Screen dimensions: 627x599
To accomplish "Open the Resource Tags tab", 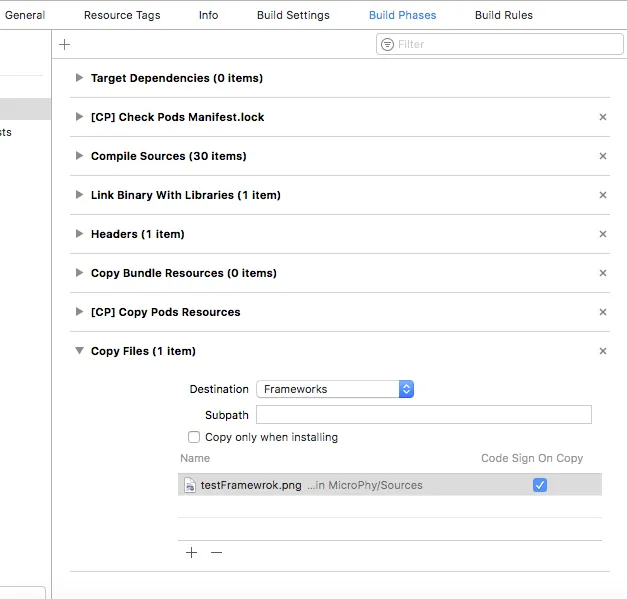I will click(x=122, y=15).
